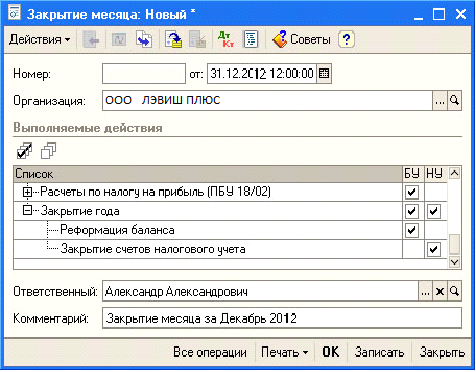This screenshot has height=372, width=476.
Task: Click the БУ column header
Action: coord(414,174)
